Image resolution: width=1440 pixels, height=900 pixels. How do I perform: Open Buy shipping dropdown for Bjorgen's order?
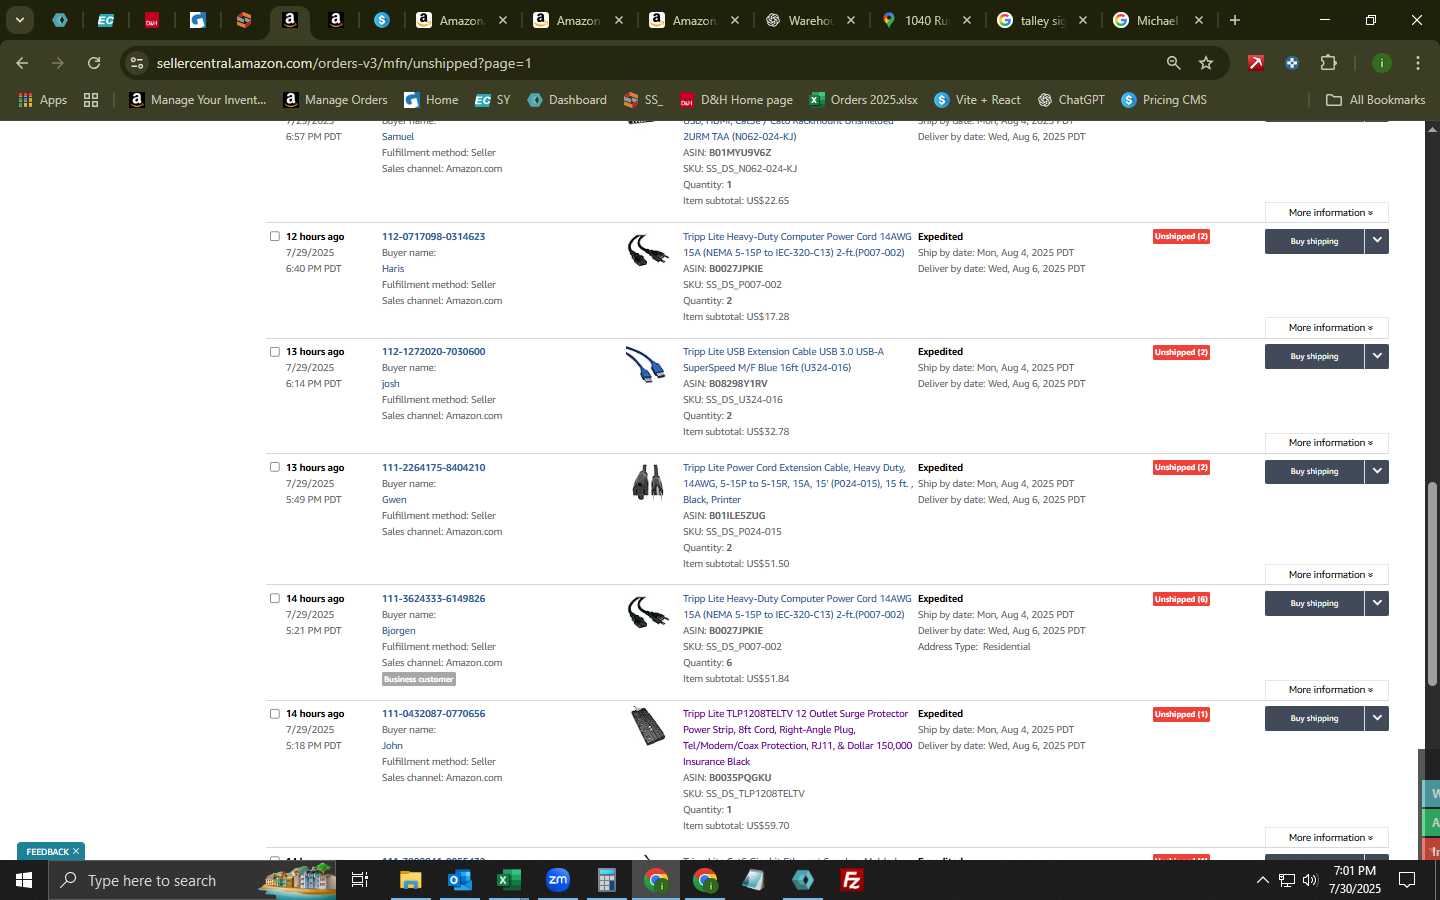(x=1377, y=603)
